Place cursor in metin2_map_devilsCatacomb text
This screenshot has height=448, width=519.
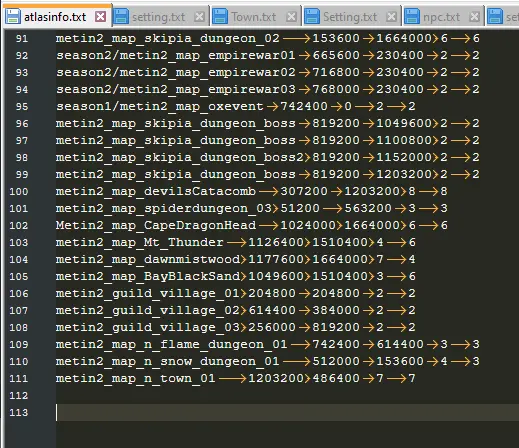[x=156, y=192]
